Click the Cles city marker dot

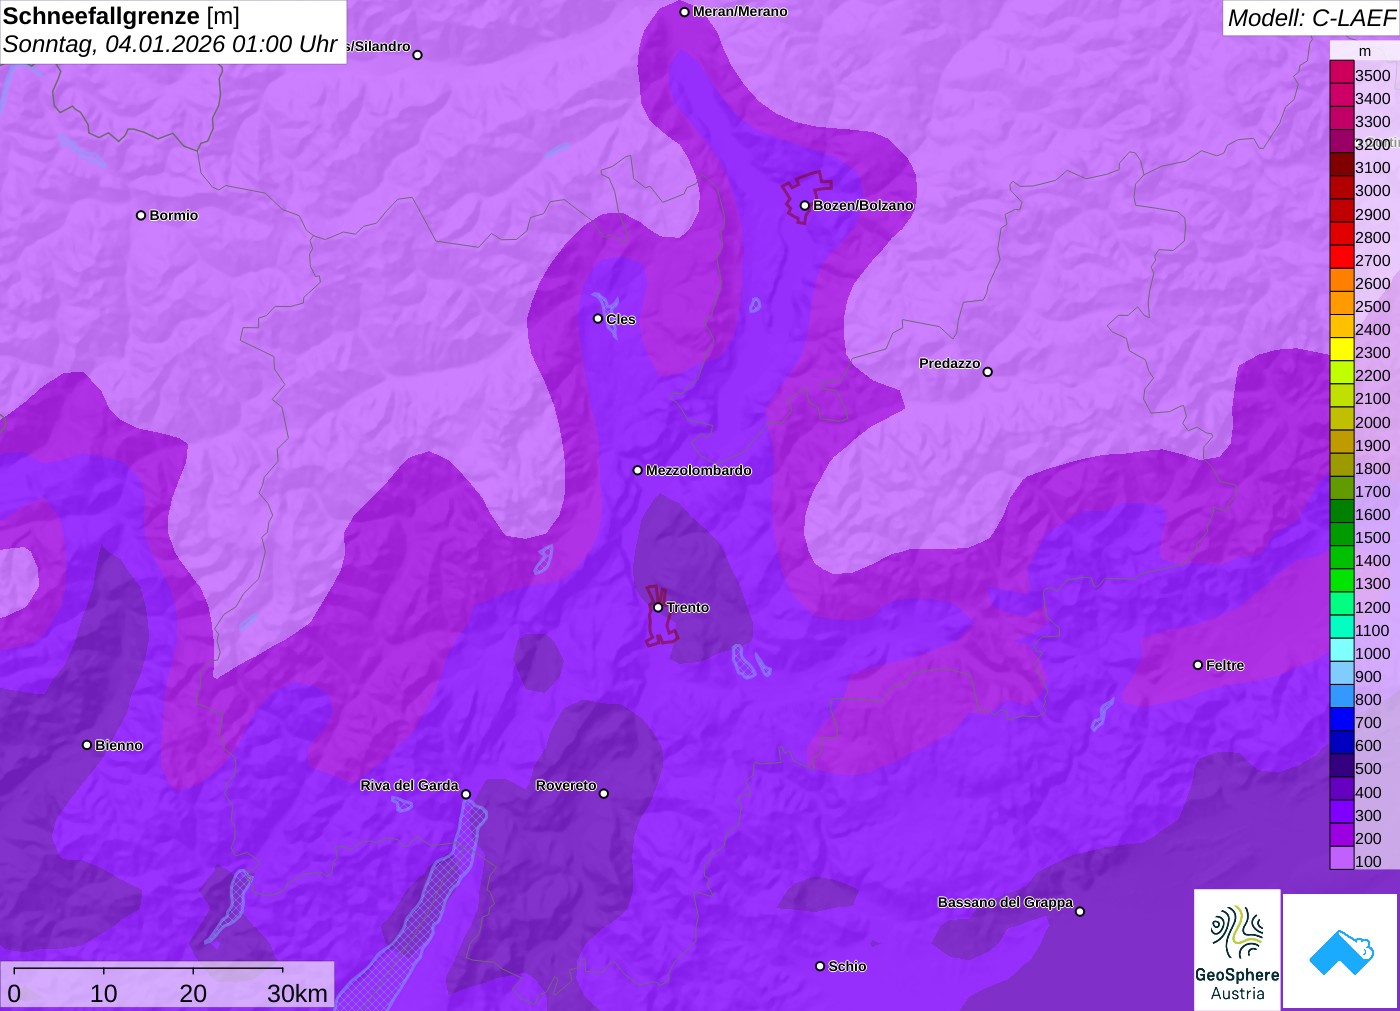coord(598,319)
